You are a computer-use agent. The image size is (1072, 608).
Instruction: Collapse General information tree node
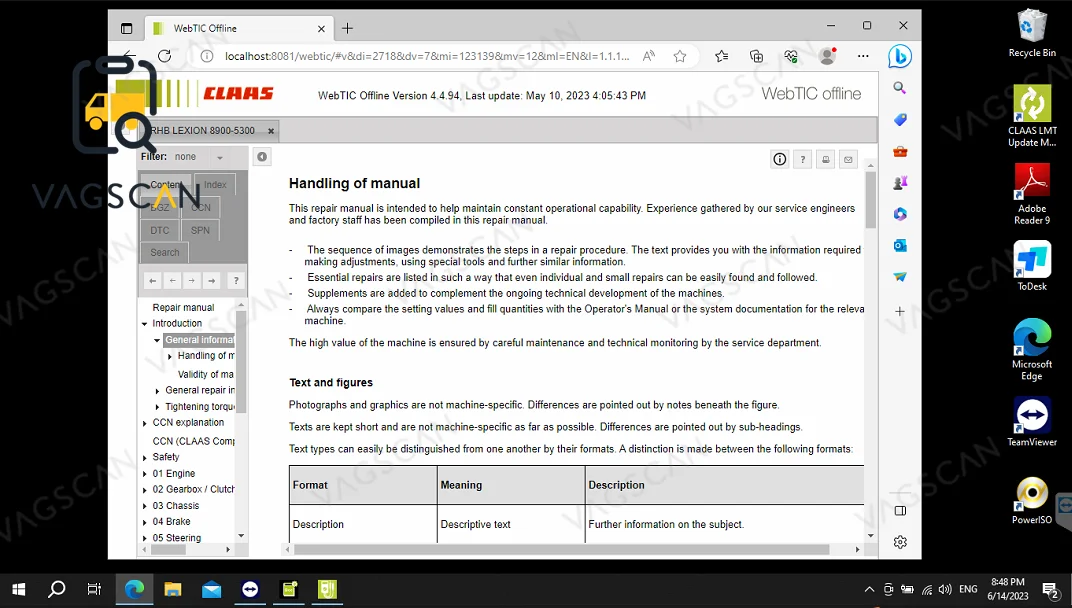pyautogui.click(x=157, y=340)
